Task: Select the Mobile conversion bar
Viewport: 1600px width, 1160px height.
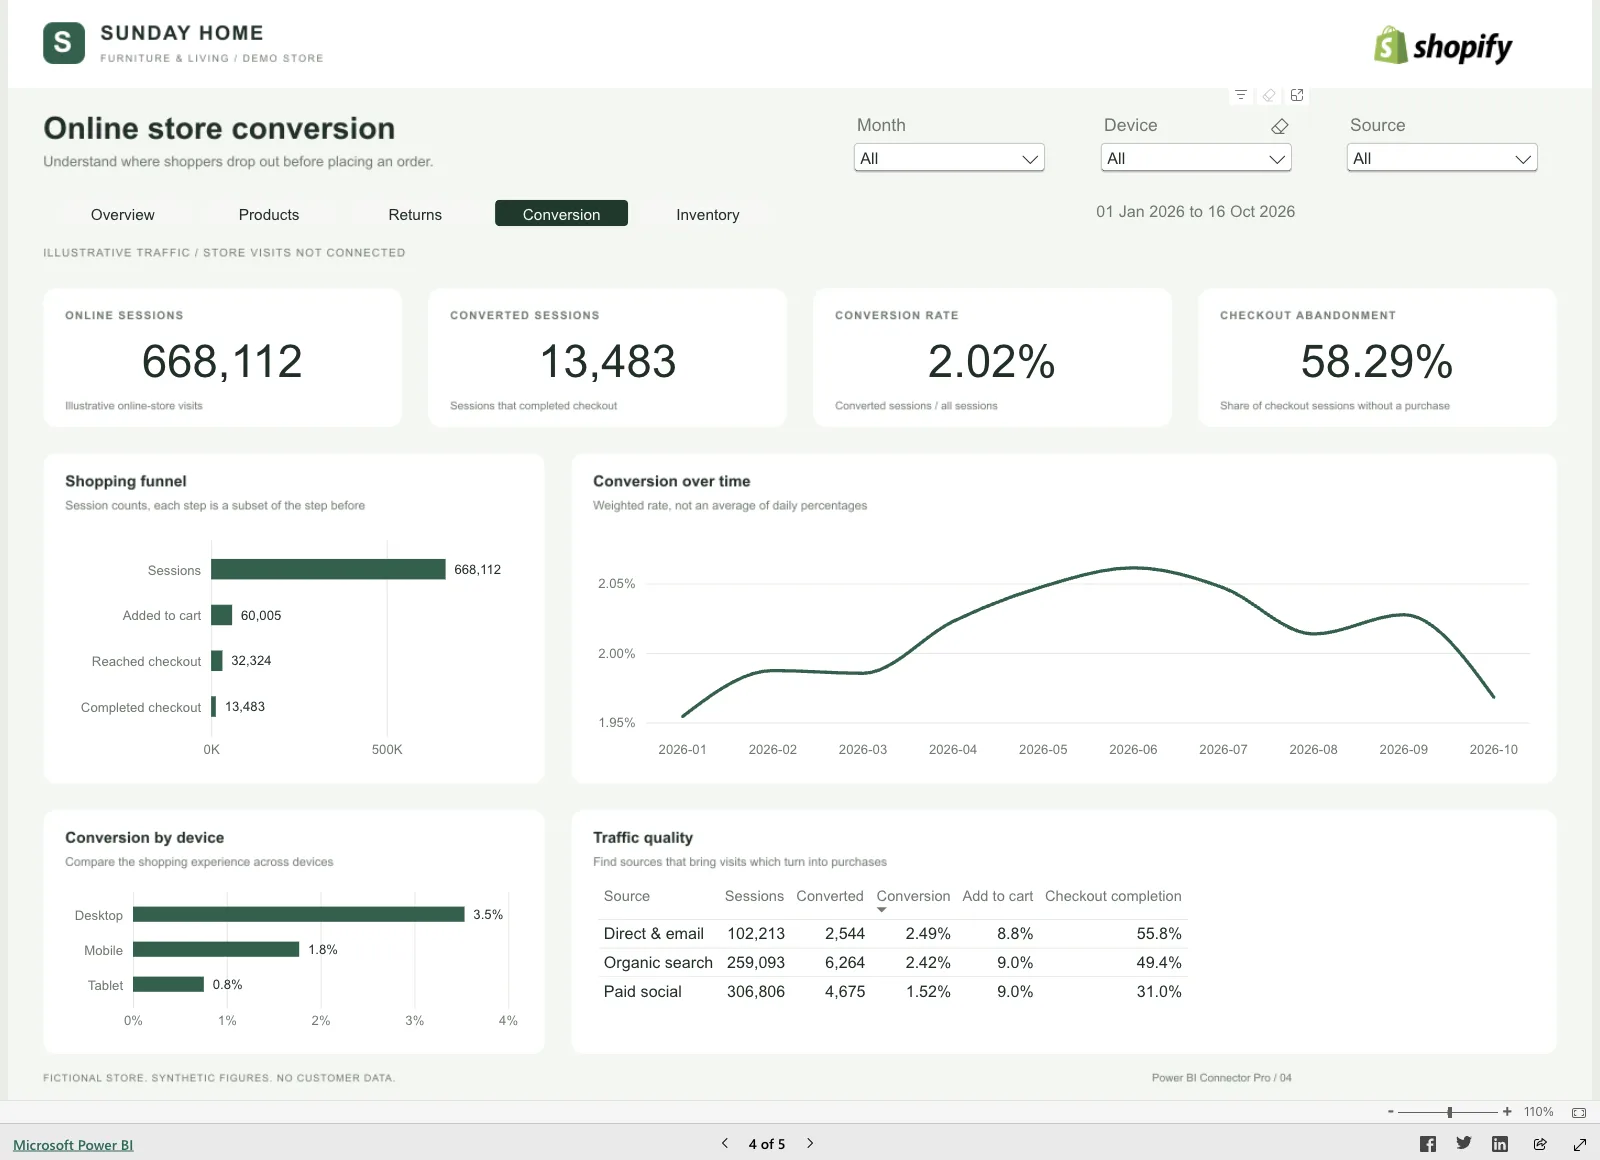Action: click(216, 949)
